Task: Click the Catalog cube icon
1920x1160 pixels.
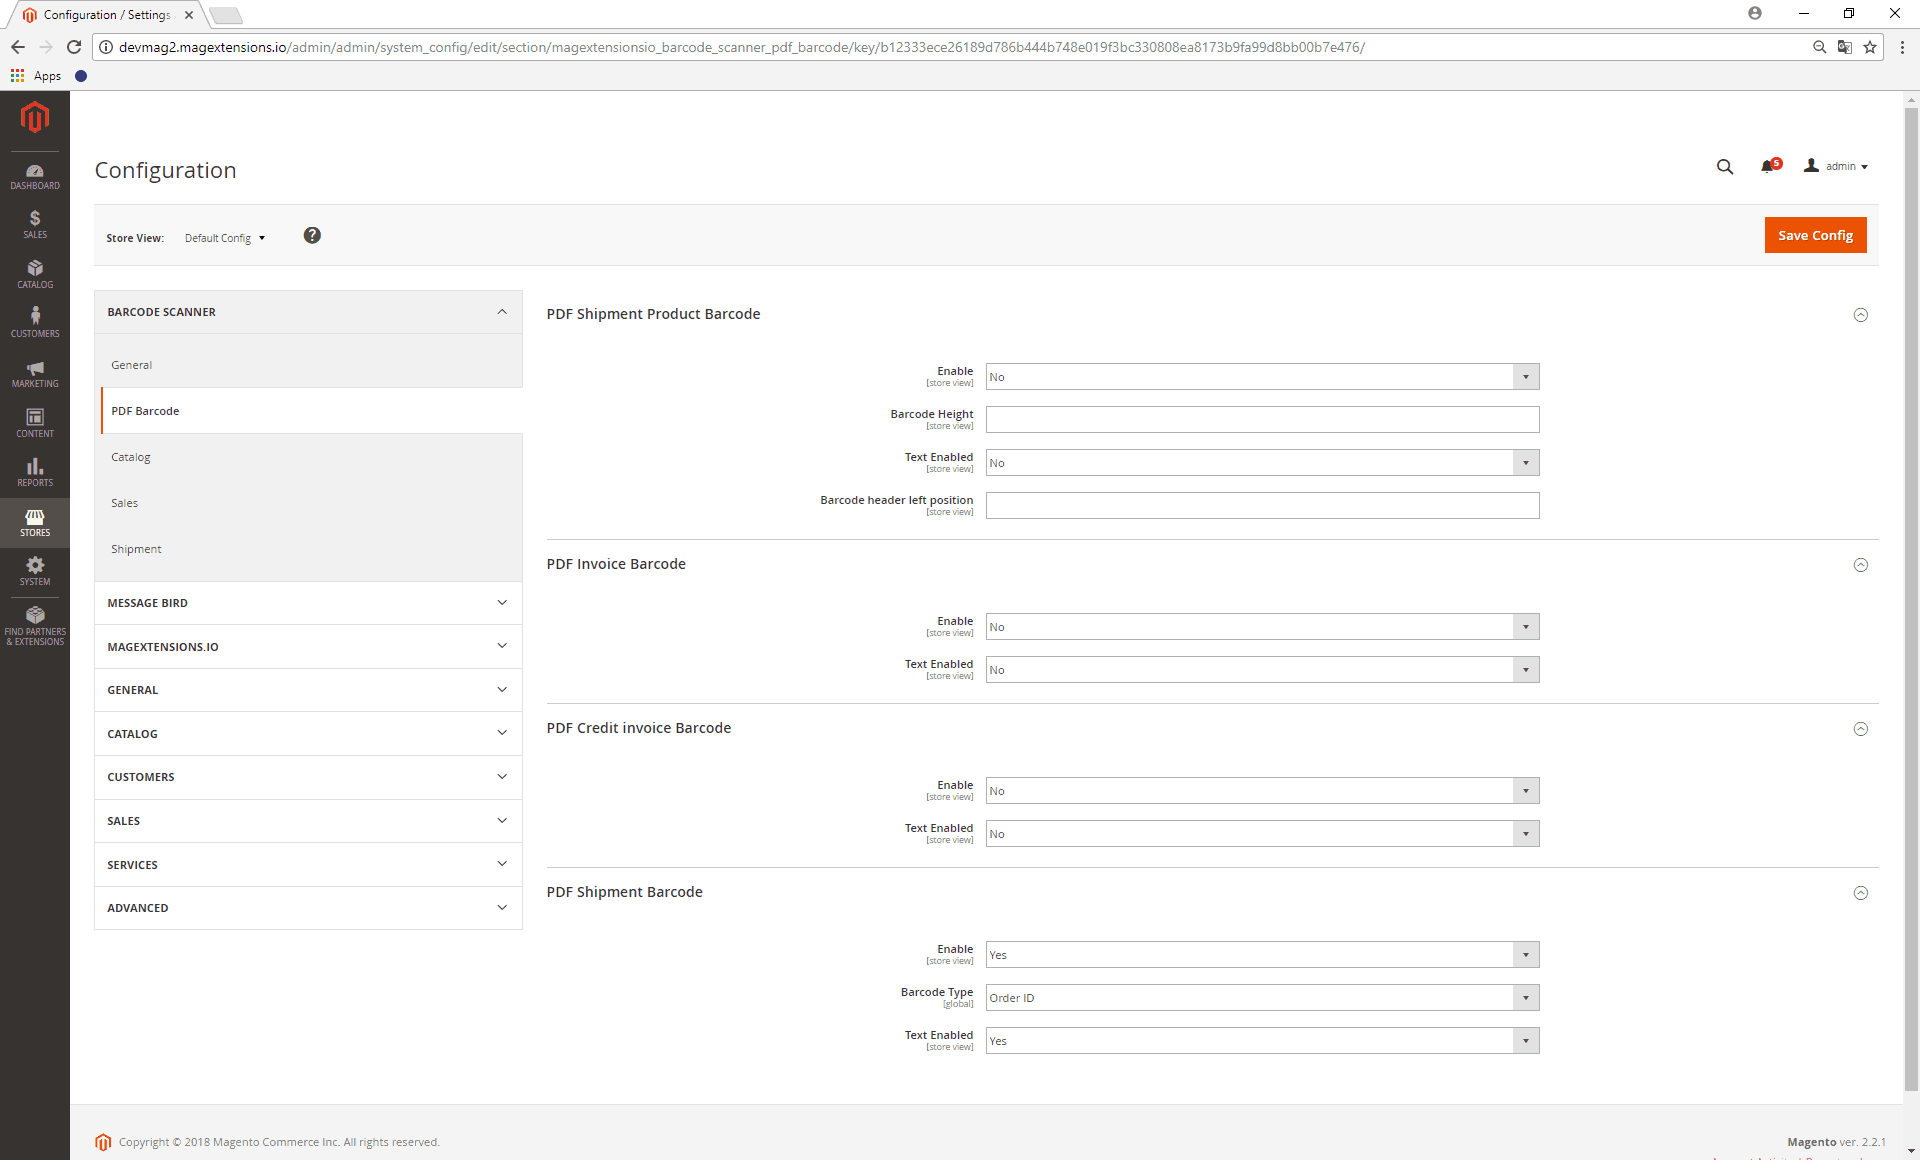Action: tap(35, 274)
